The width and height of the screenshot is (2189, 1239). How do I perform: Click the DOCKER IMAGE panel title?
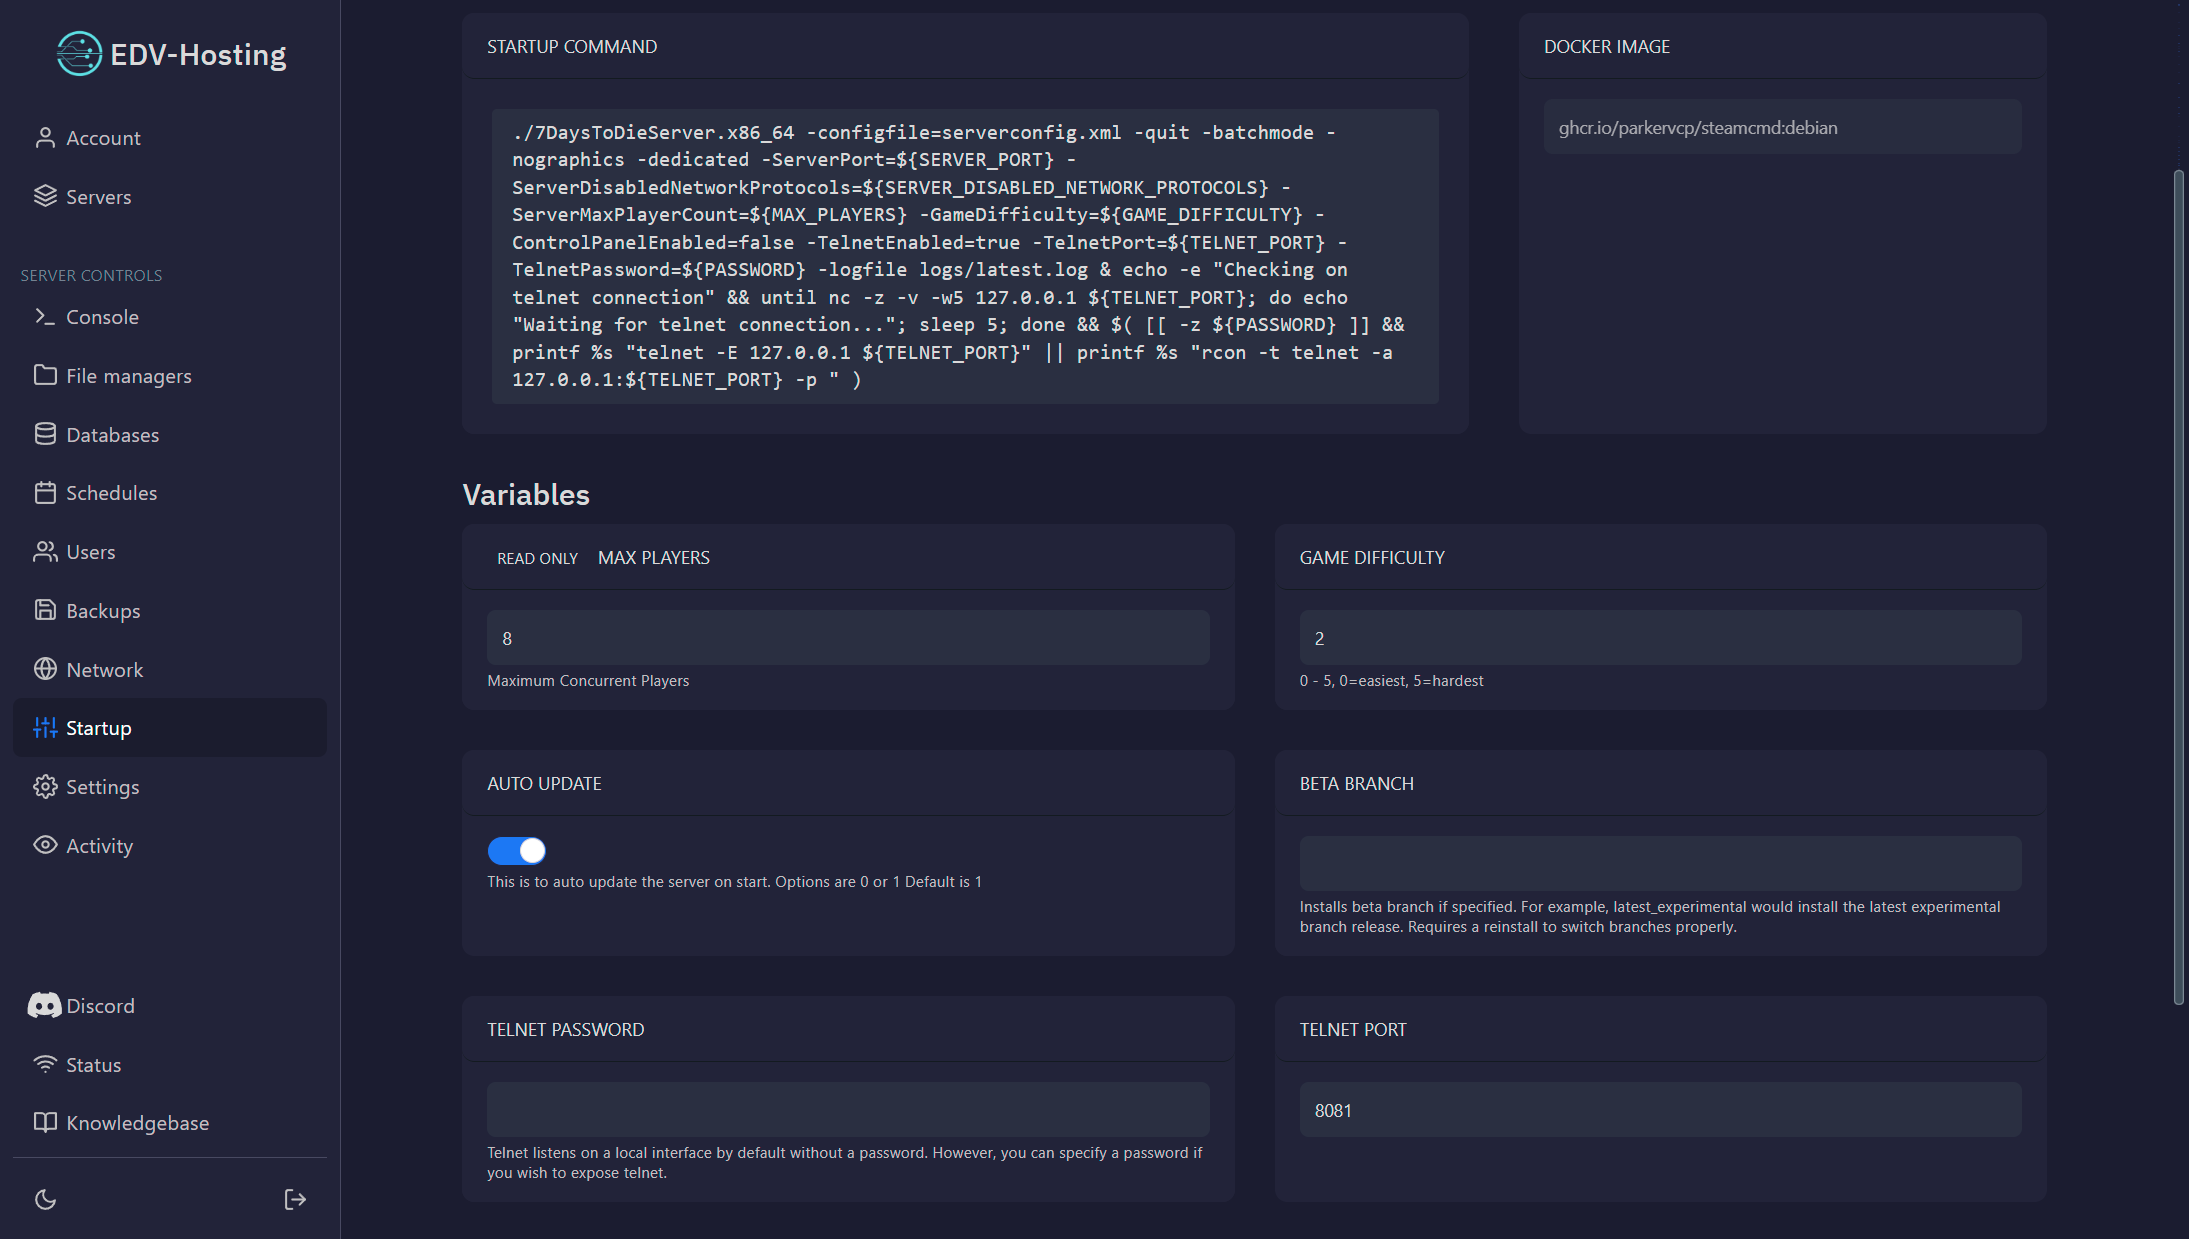(x=1607, y=46)
